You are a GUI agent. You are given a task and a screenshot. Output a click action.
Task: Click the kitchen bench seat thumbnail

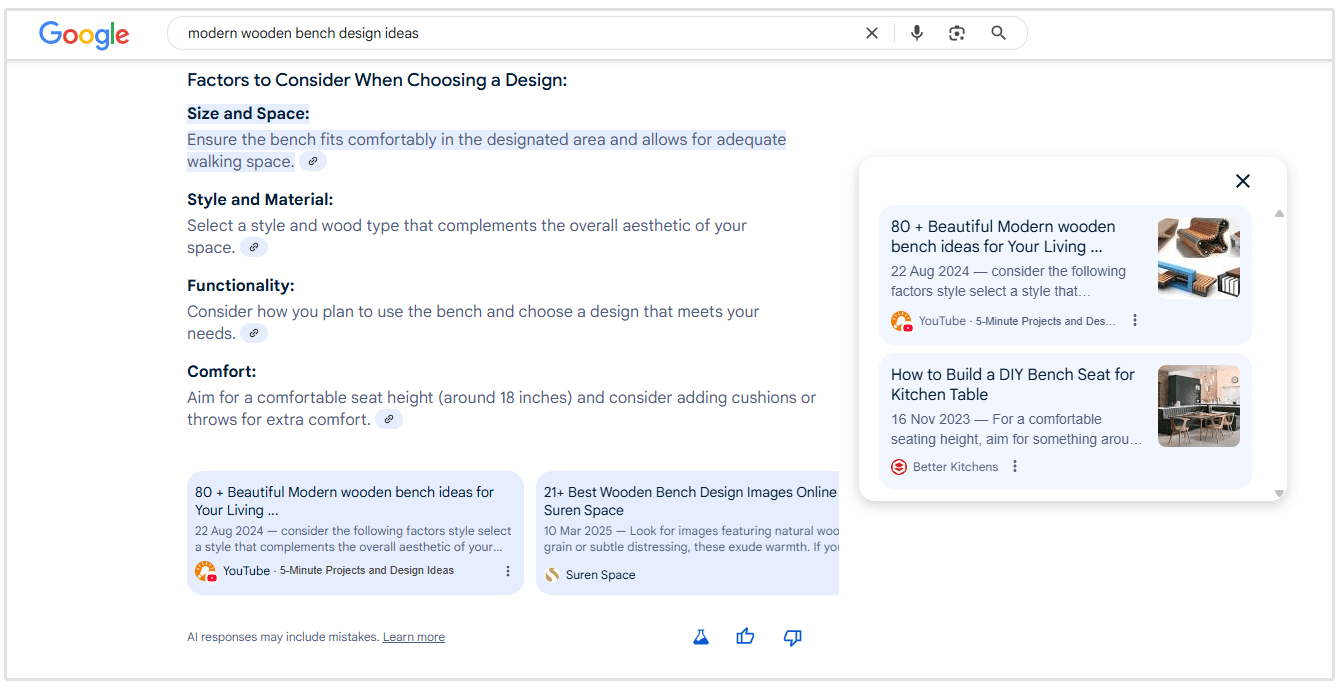pyautogui.click(x=1198, y=406)
